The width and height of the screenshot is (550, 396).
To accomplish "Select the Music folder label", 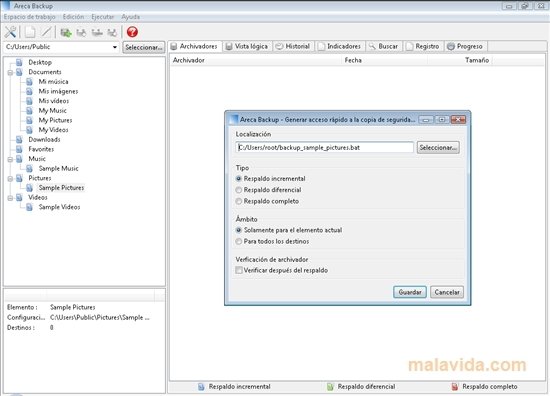I will pos(37,159).
